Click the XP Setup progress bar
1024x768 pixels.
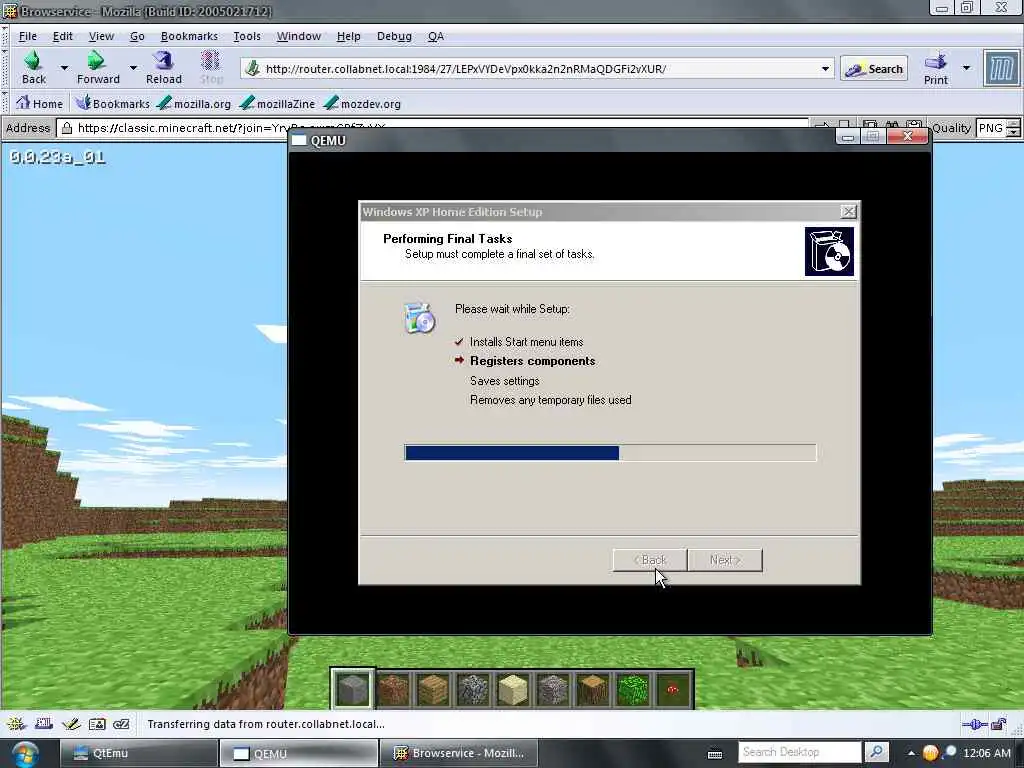point(610,453)
